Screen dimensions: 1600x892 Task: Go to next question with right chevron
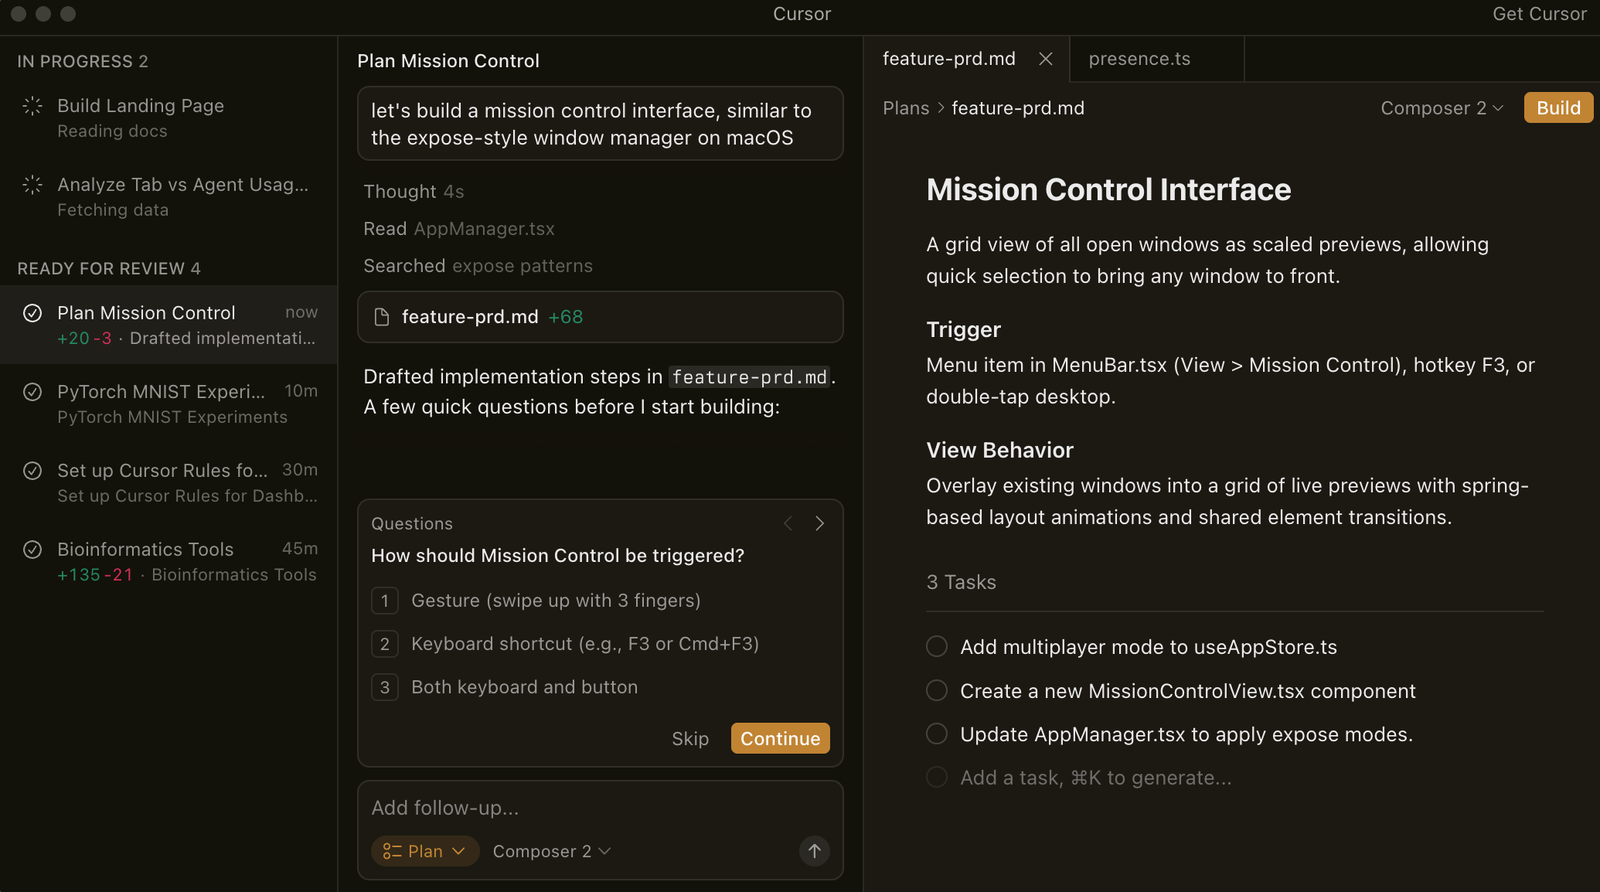[x=820, y=524]
